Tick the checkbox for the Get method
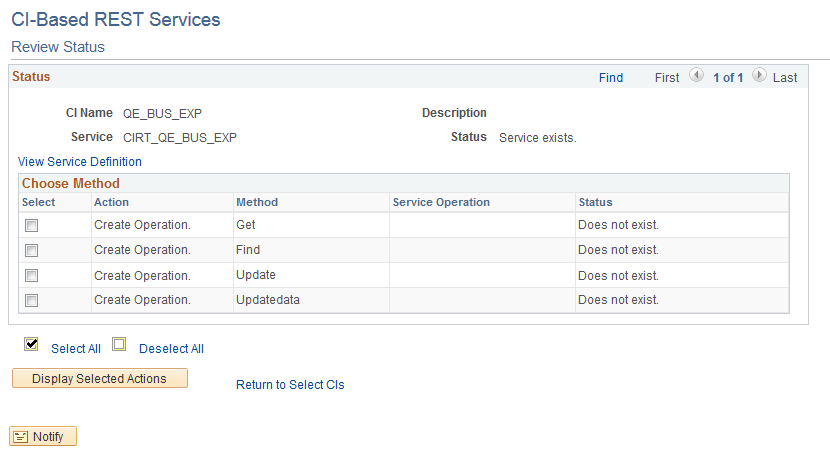Image resolution: width=830 pixels, height=461 pixels. (x=32, y=225)
